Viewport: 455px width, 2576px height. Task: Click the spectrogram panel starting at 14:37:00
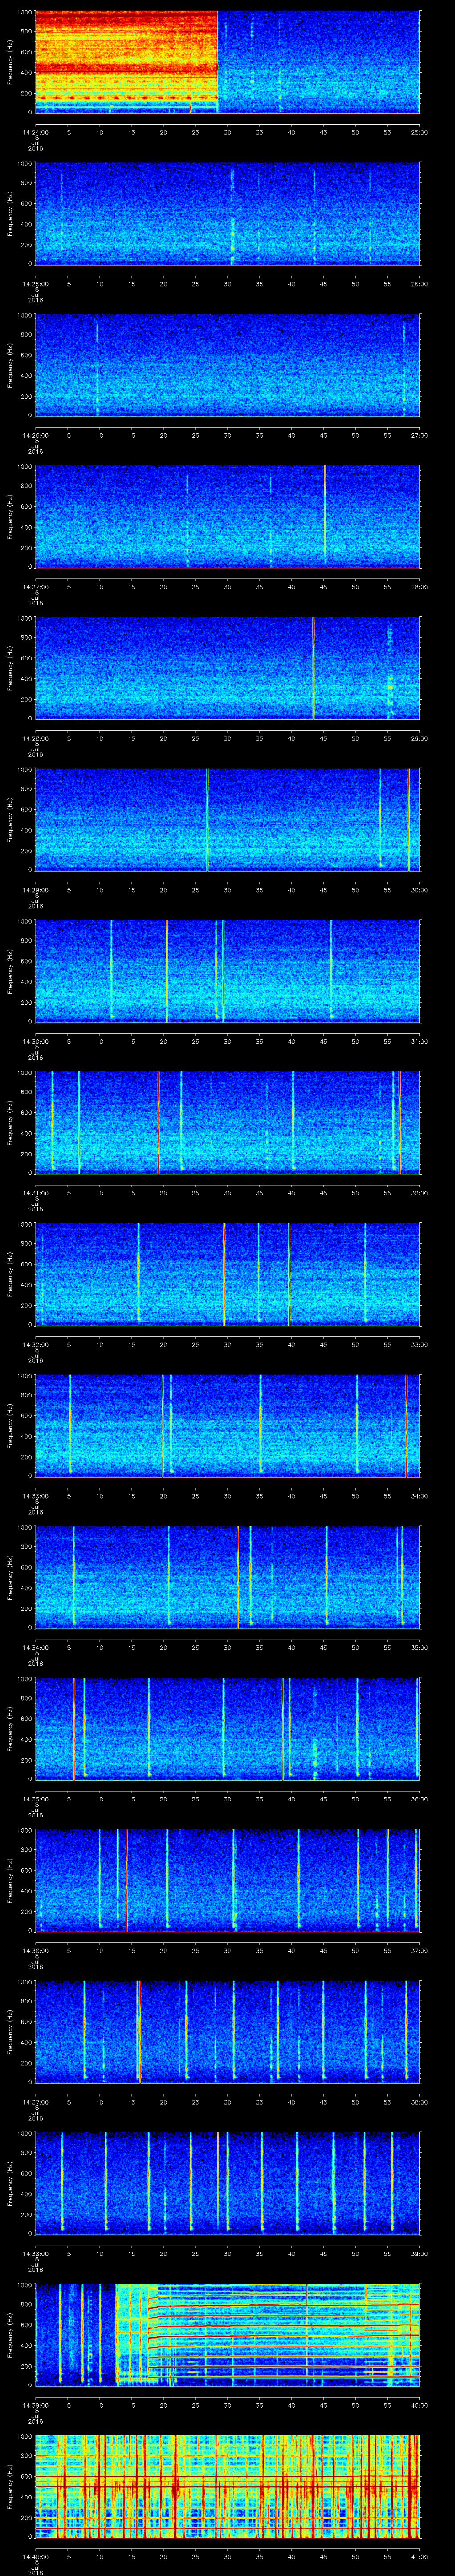coord(227,2032)
